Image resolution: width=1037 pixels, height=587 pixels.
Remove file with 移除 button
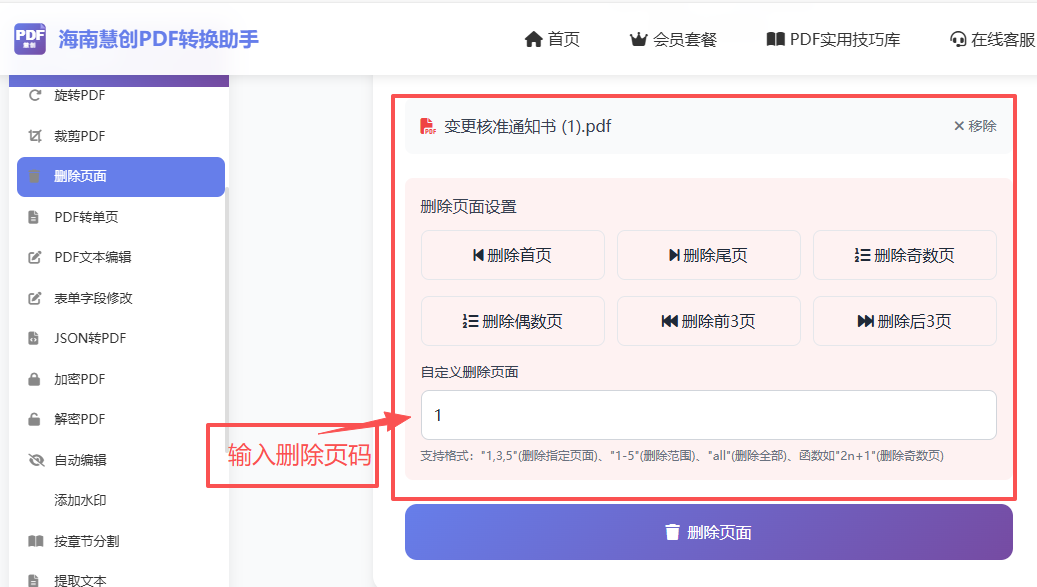(x=975, y=126)
